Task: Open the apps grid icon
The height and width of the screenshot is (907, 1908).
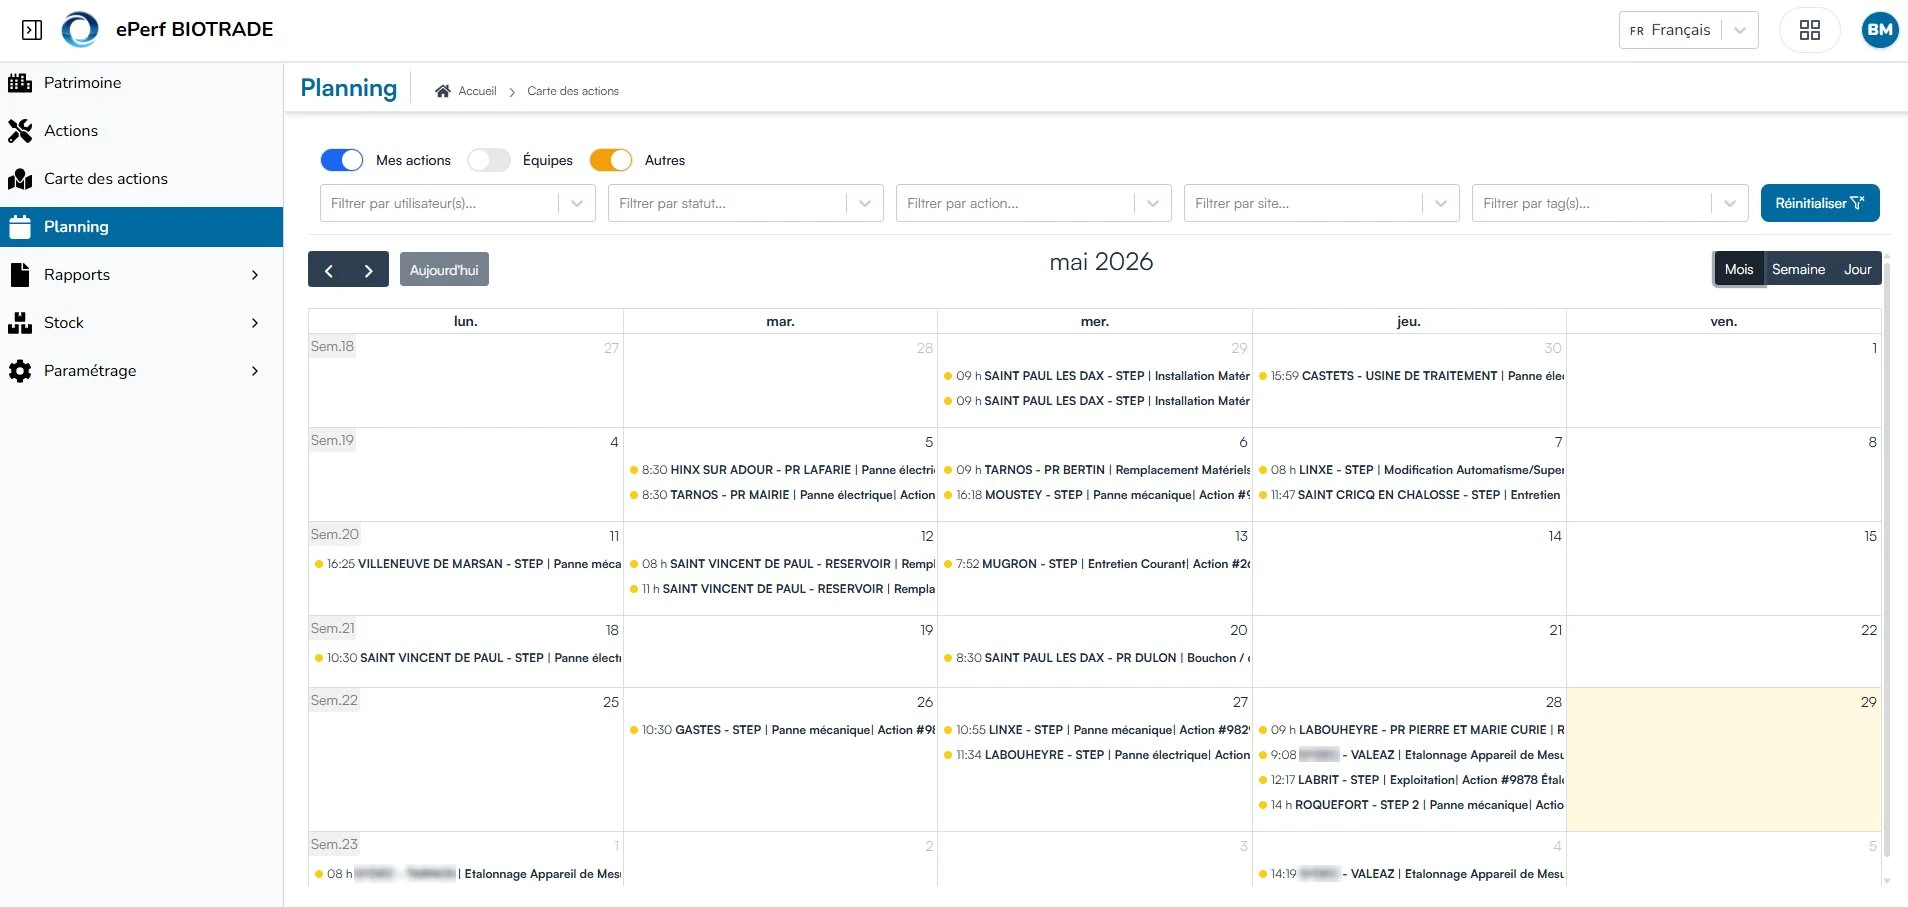Action: click(x=1809, y=30)
